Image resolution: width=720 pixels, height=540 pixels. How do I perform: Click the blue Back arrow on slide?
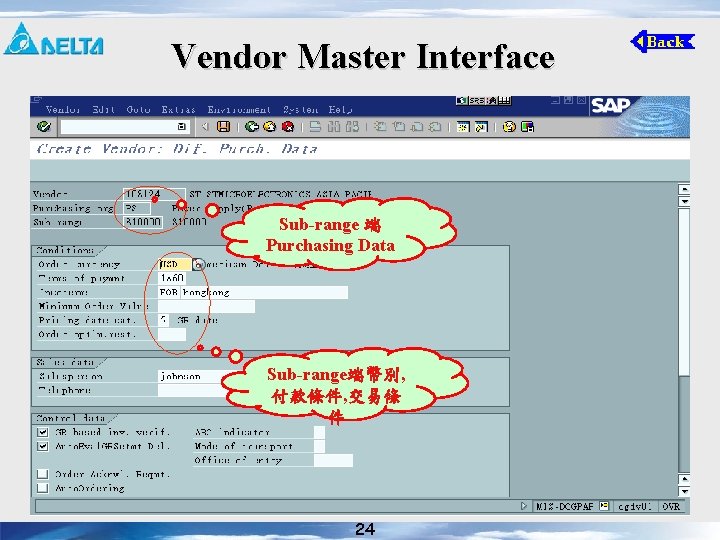tap(663, 42)
